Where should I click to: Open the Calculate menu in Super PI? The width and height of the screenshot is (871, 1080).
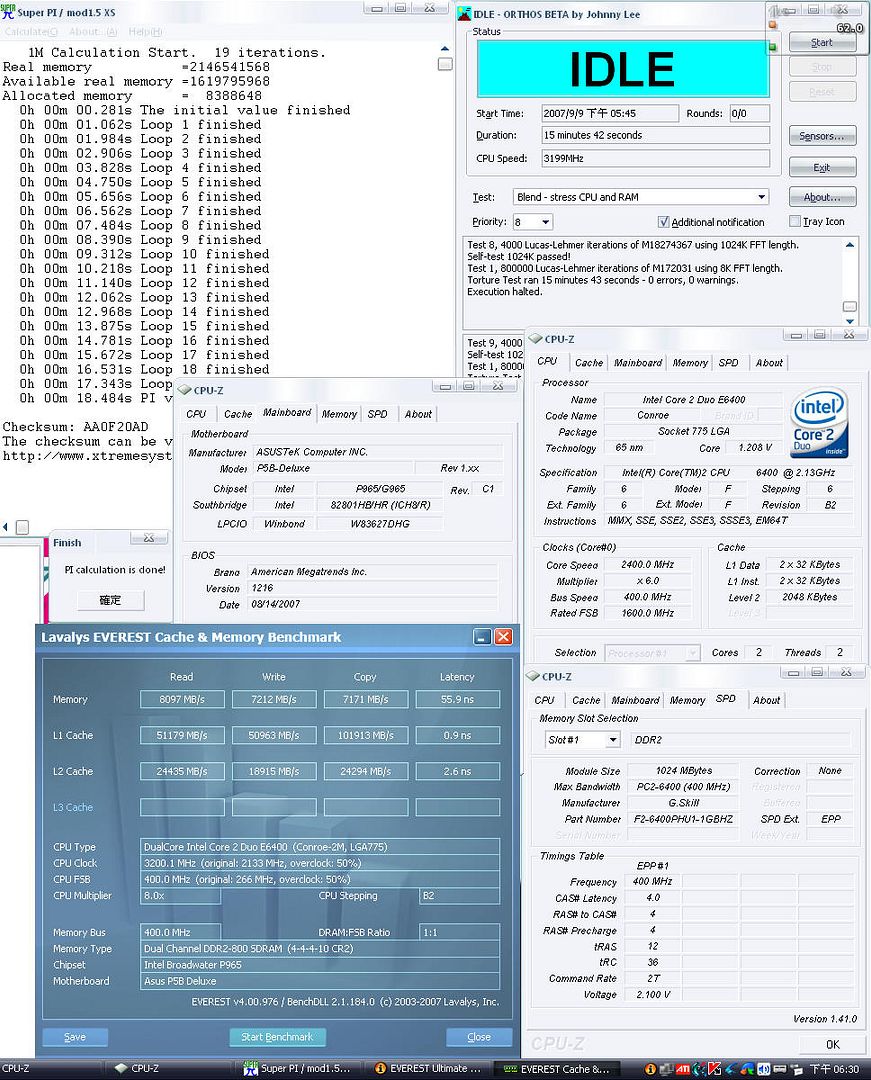point(26,32)
